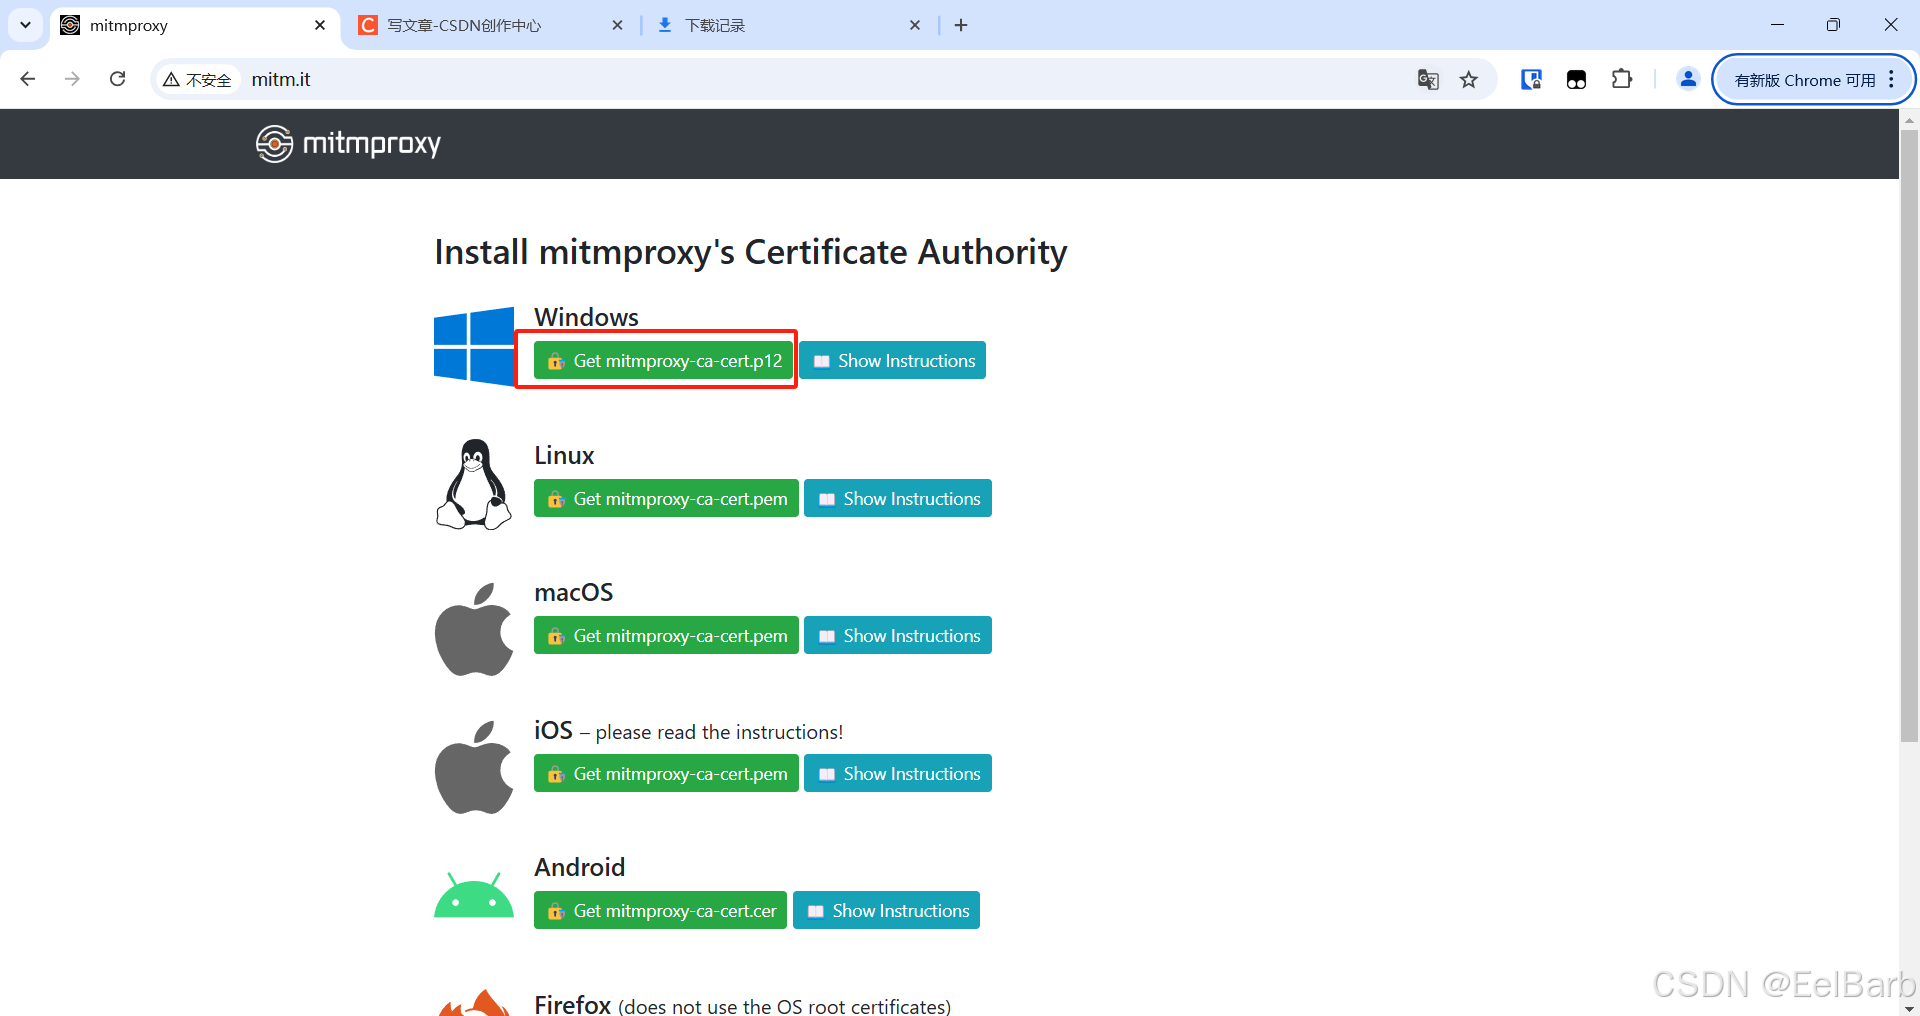Show Instructions for iOS

coord(898,773)
